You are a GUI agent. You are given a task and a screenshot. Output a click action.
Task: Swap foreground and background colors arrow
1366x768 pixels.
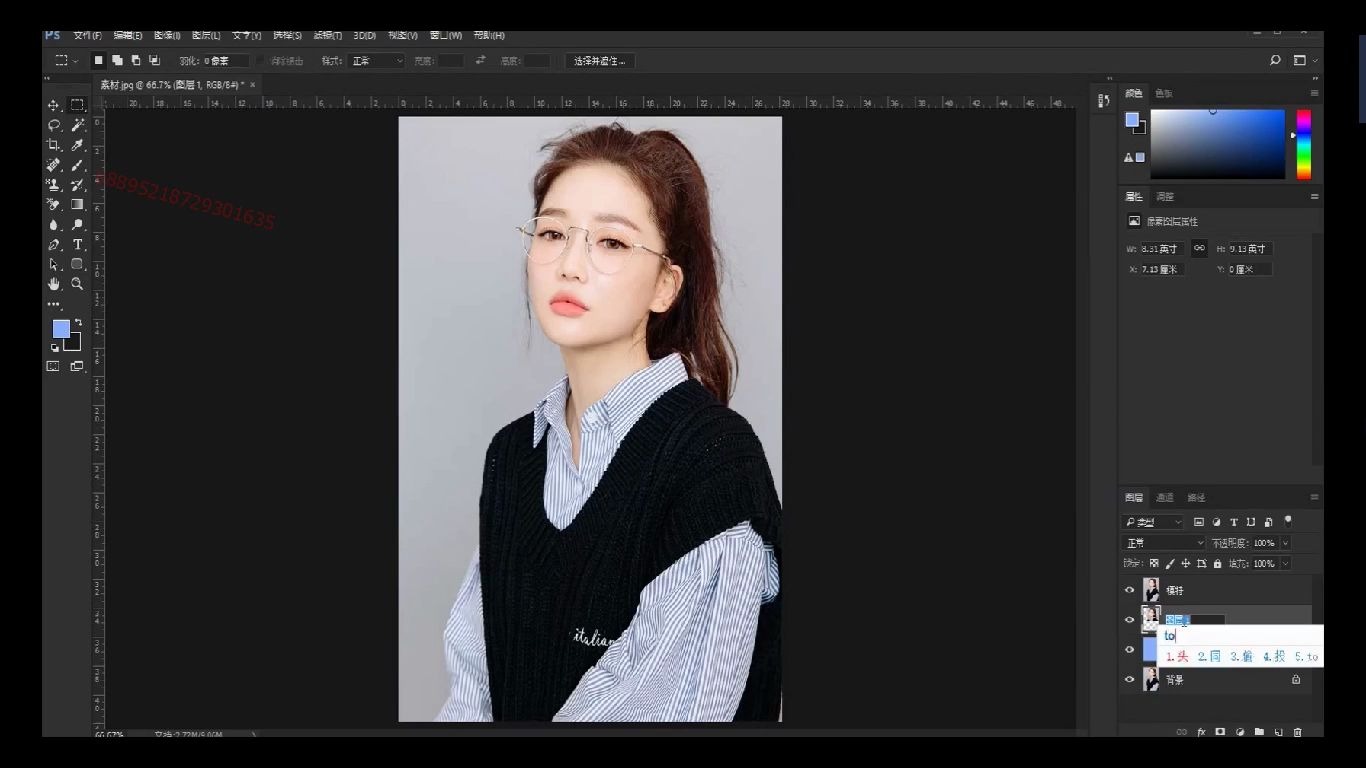tap(78, 322)
